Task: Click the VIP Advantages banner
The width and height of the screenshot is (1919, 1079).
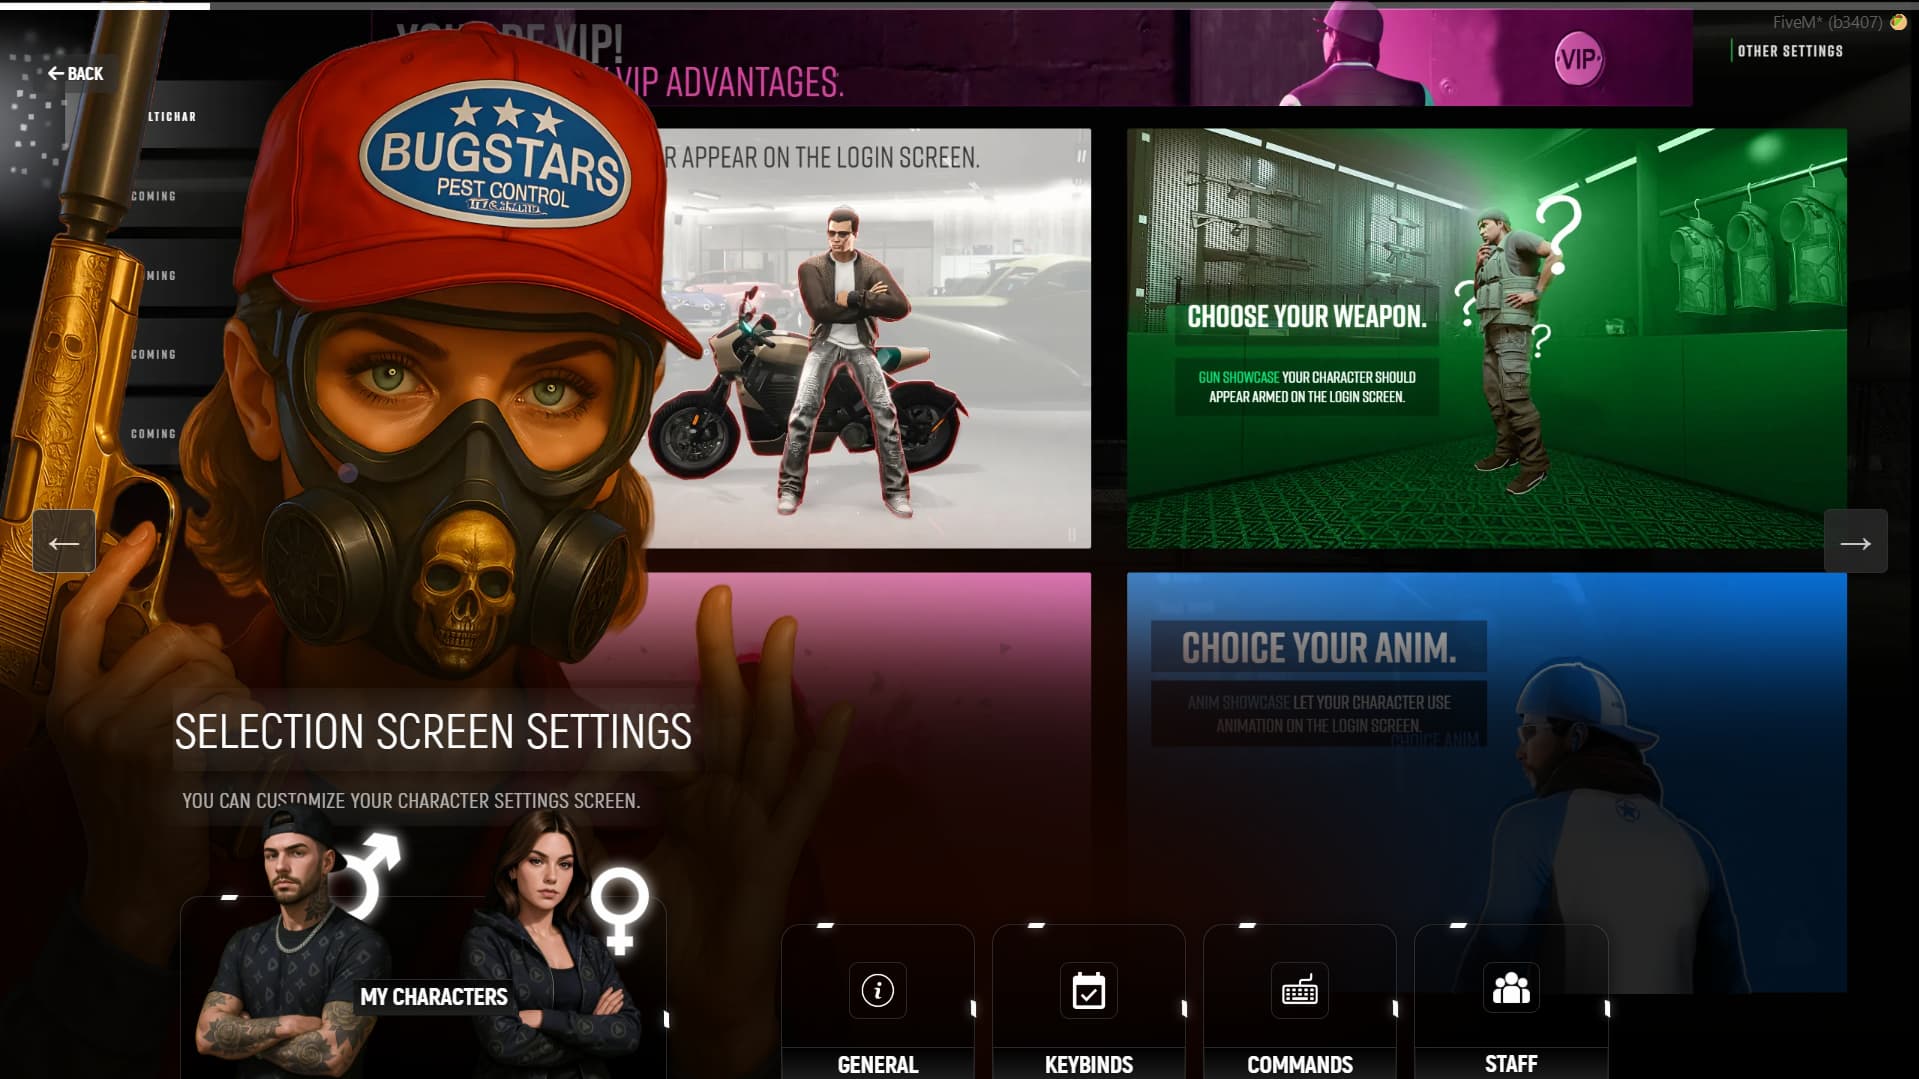Action: coord(1032,58)
